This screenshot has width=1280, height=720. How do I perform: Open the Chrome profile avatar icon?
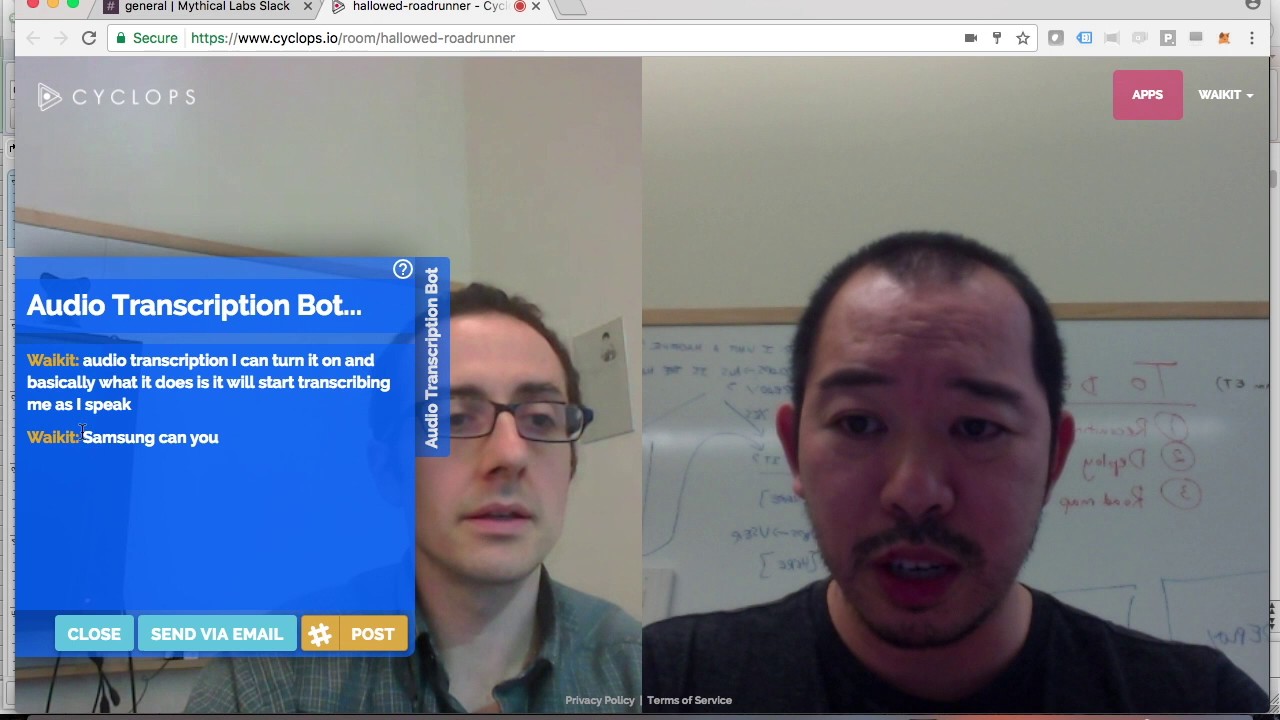pos(1253,5)
